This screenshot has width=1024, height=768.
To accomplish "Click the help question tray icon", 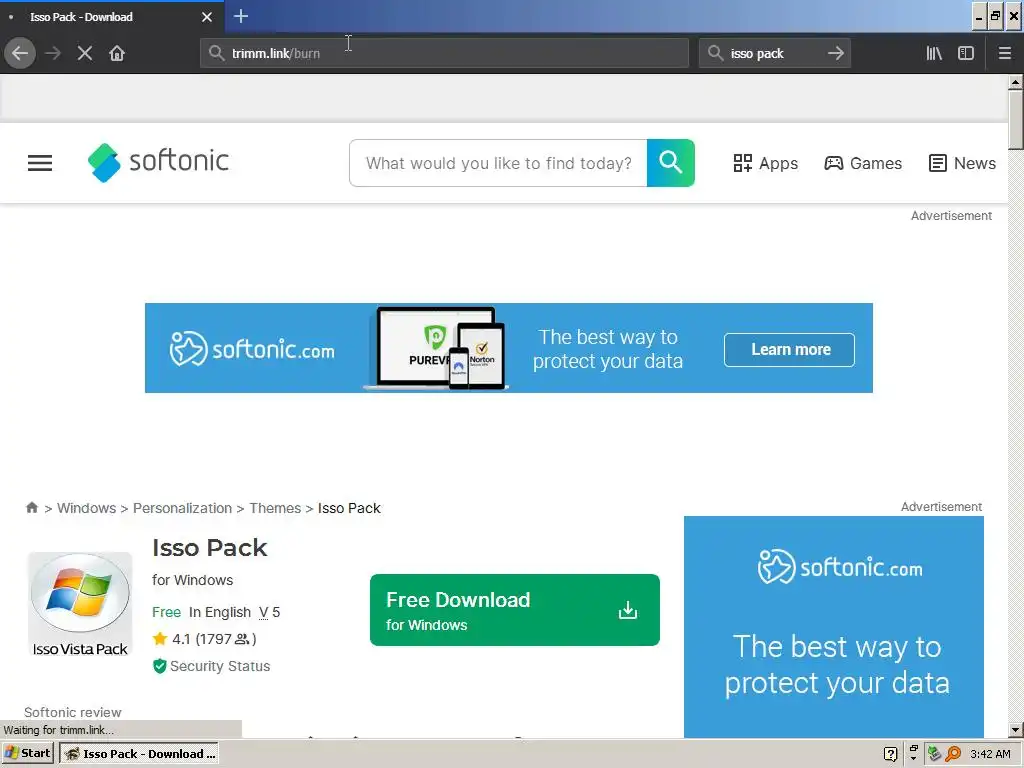I will point(890,754).
